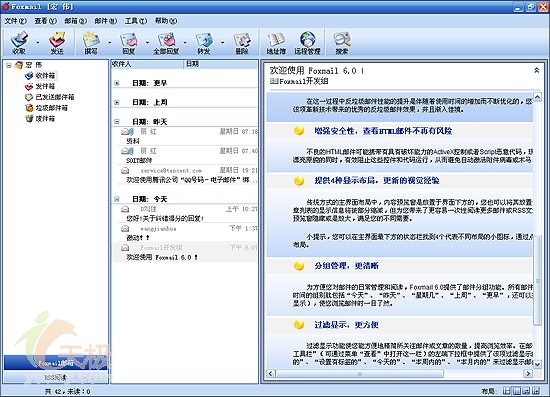Collapse the 日期: 今天 mail group
This screenshot has height=397, width=550.
[117, 199]
